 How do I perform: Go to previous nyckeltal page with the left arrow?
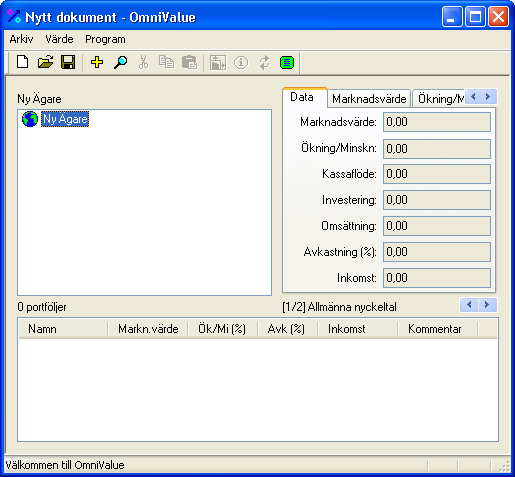[x=469, y=305]
